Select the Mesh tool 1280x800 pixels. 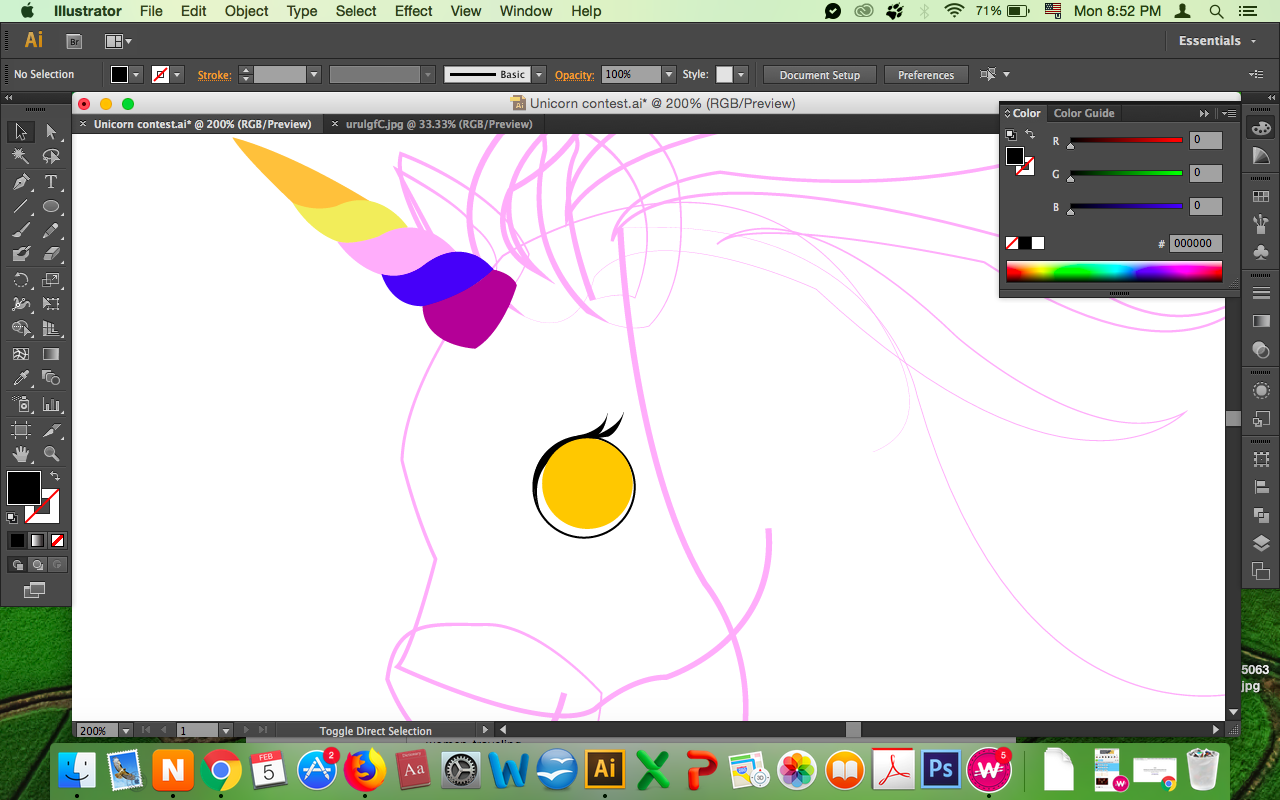(x=20, y=354)
